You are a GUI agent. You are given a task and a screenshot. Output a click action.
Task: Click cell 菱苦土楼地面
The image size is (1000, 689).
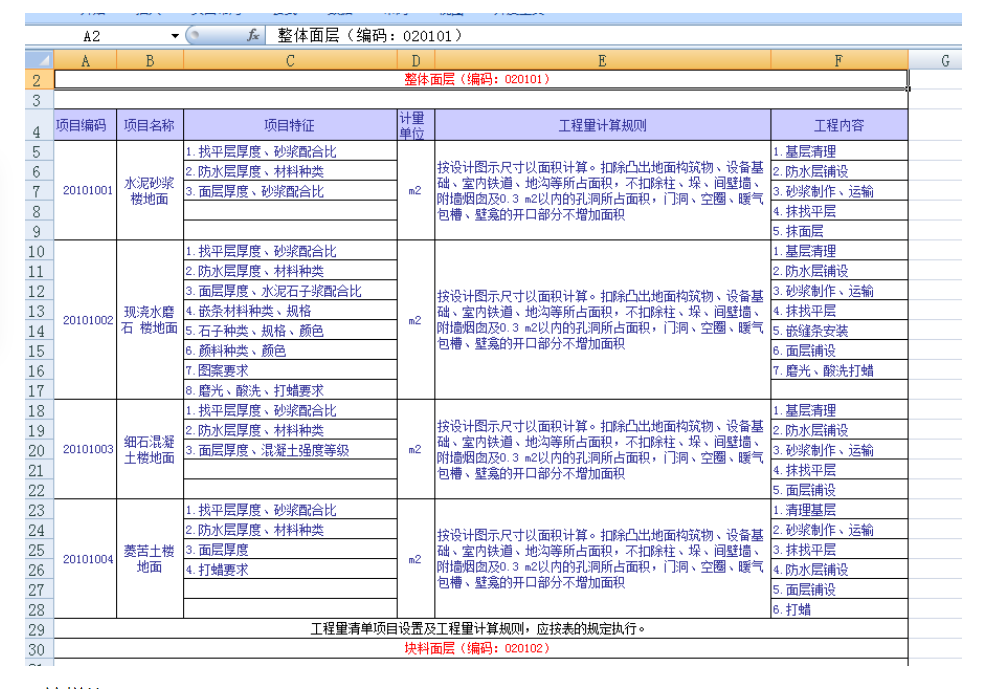pos(150,559)
